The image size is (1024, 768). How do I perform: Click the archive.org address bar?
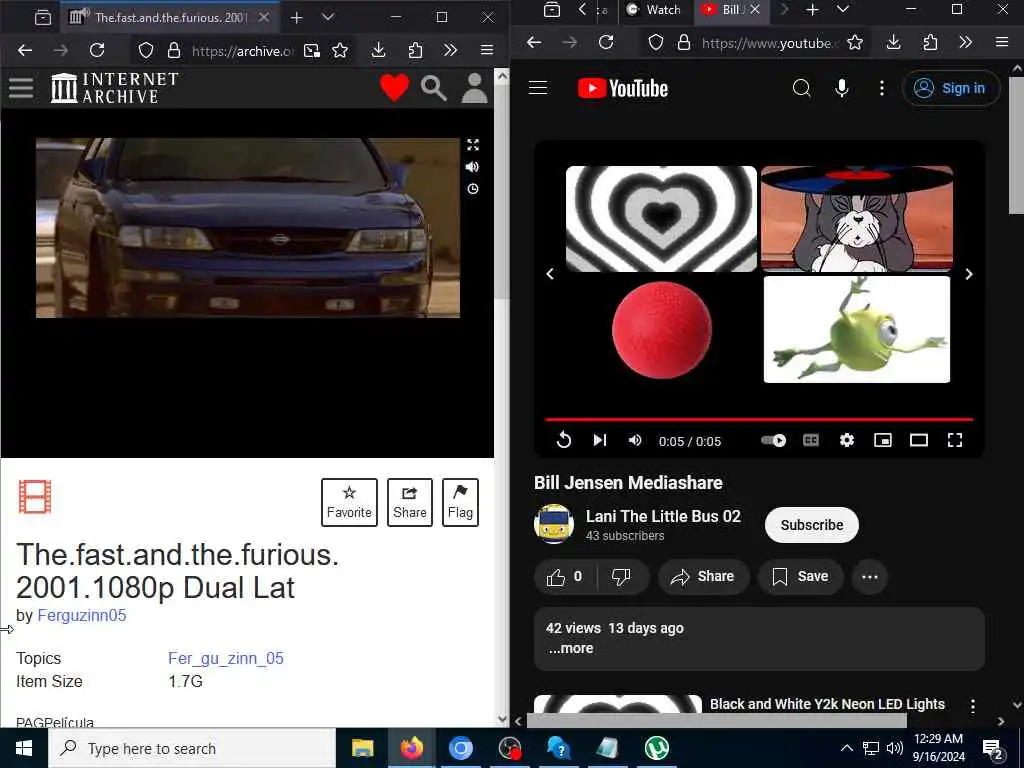pyautogui.click(x=243, y=51)
